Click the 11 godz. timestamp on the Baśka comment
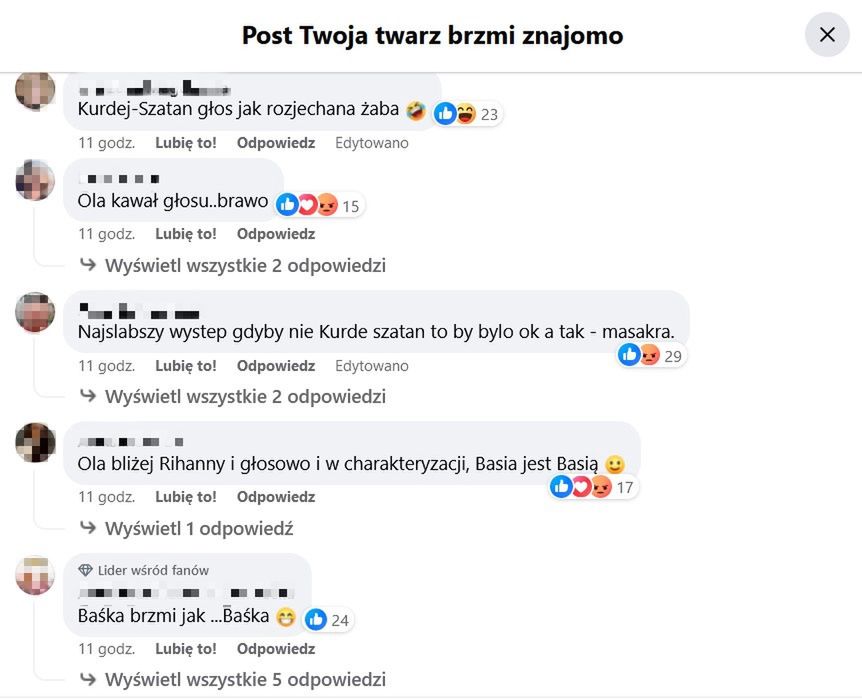Screen dimensions: 862x699 (x=107, y=649)
